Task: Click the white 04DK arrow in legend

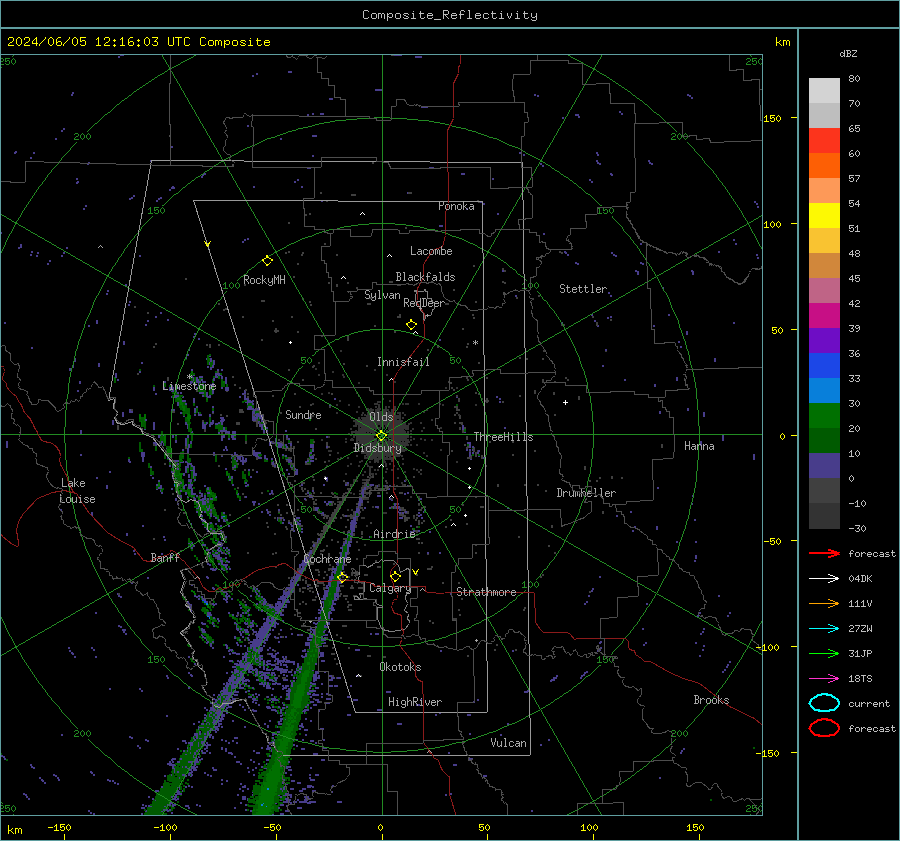Action: tap(824, 578)
